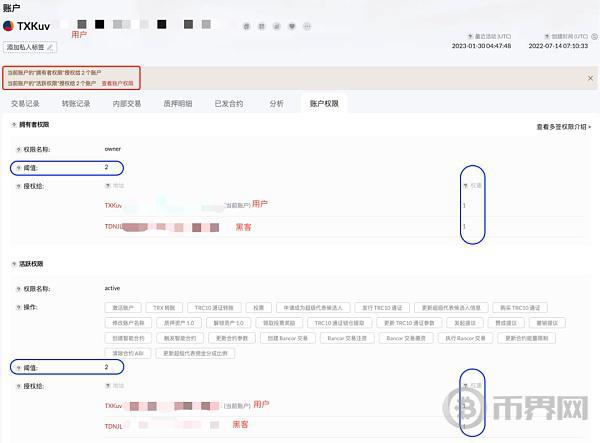
Task: Click the help icon next to 操作 label
Action: click(20, 306)
